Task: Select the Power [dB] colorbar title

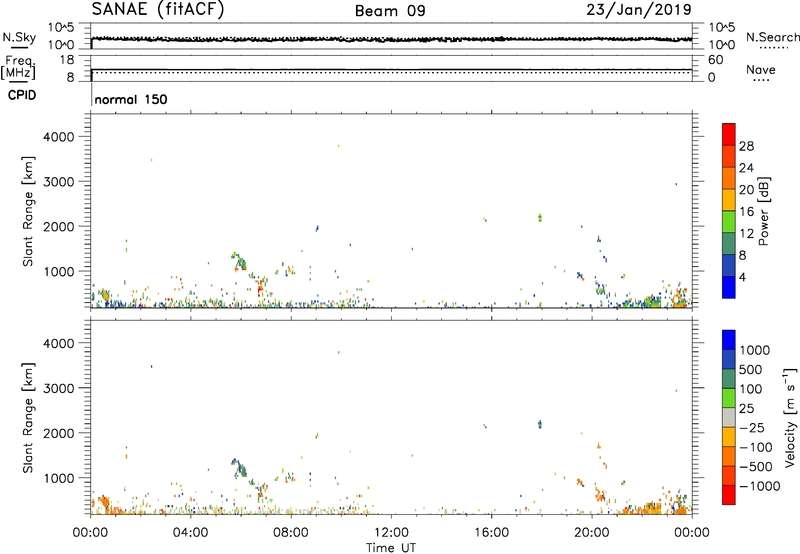Action: (x=763, y=211)
